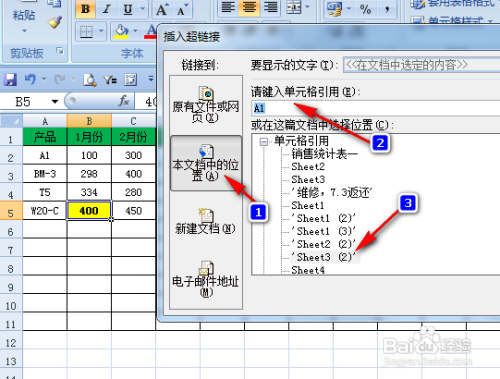
Task: Click the Format Painter brush icon
Action: (x=55, y=22)
